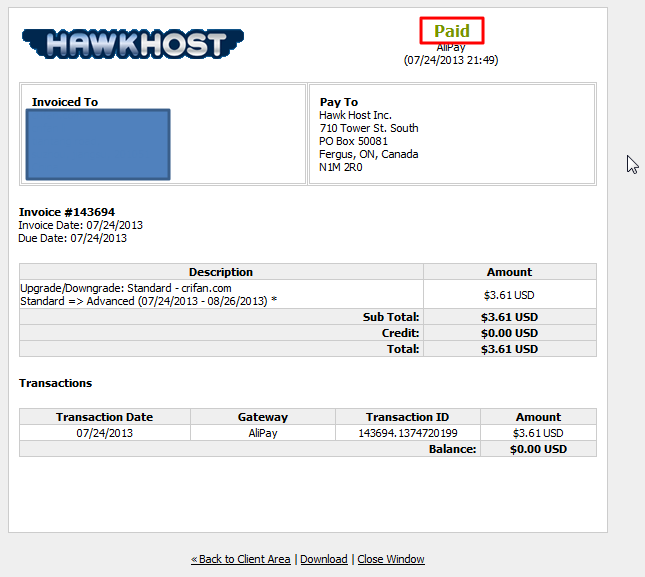Click the Back to Client Area link
Screen dimensions: 645x577
pos(241,559)
